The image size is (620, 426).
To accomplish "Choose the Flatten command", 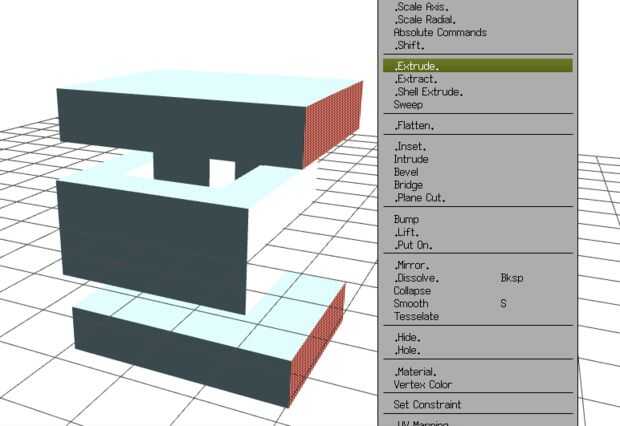I will (478, 125).
